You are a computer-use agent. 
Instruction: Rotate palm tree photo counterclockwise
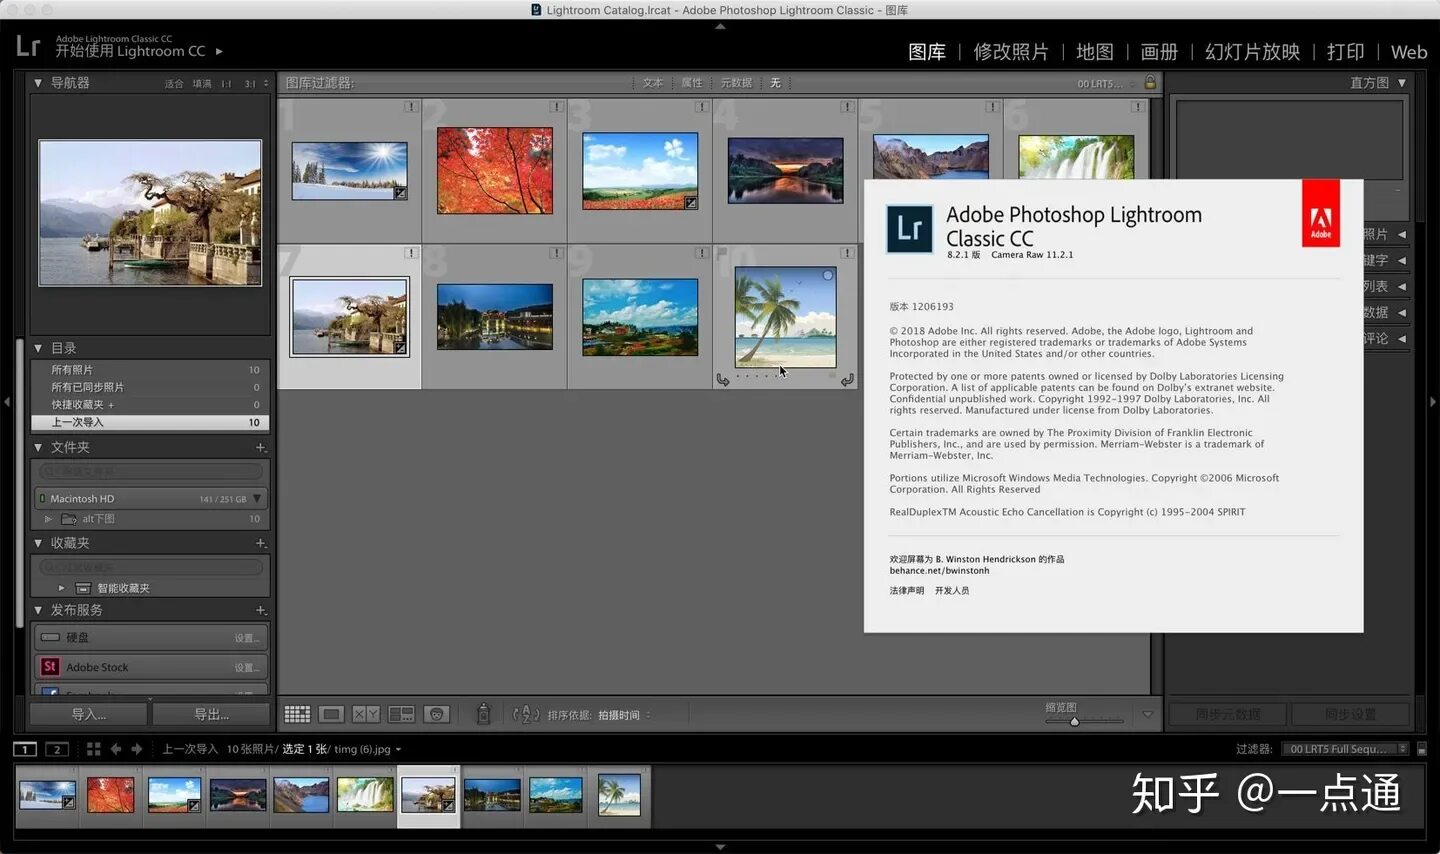tap(723, 380)
